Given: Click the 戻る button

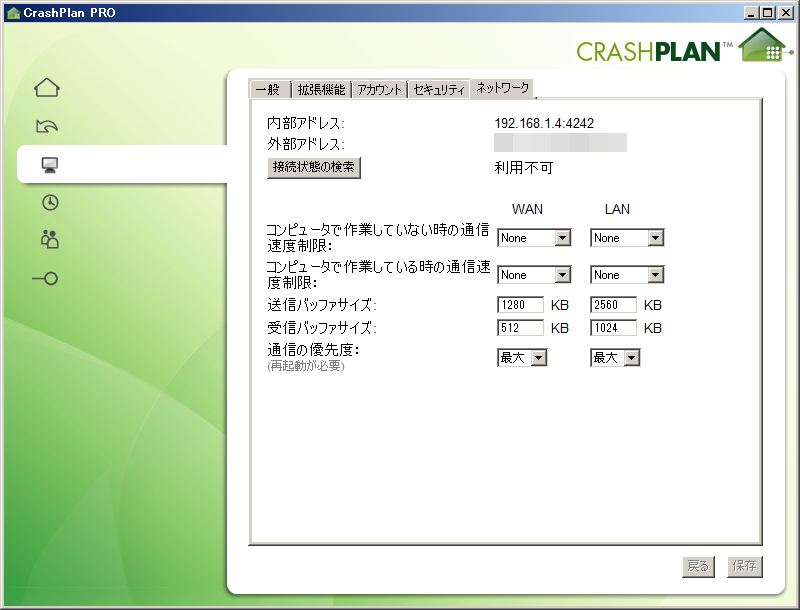Looking at the screenshot, I should [698, 566].
